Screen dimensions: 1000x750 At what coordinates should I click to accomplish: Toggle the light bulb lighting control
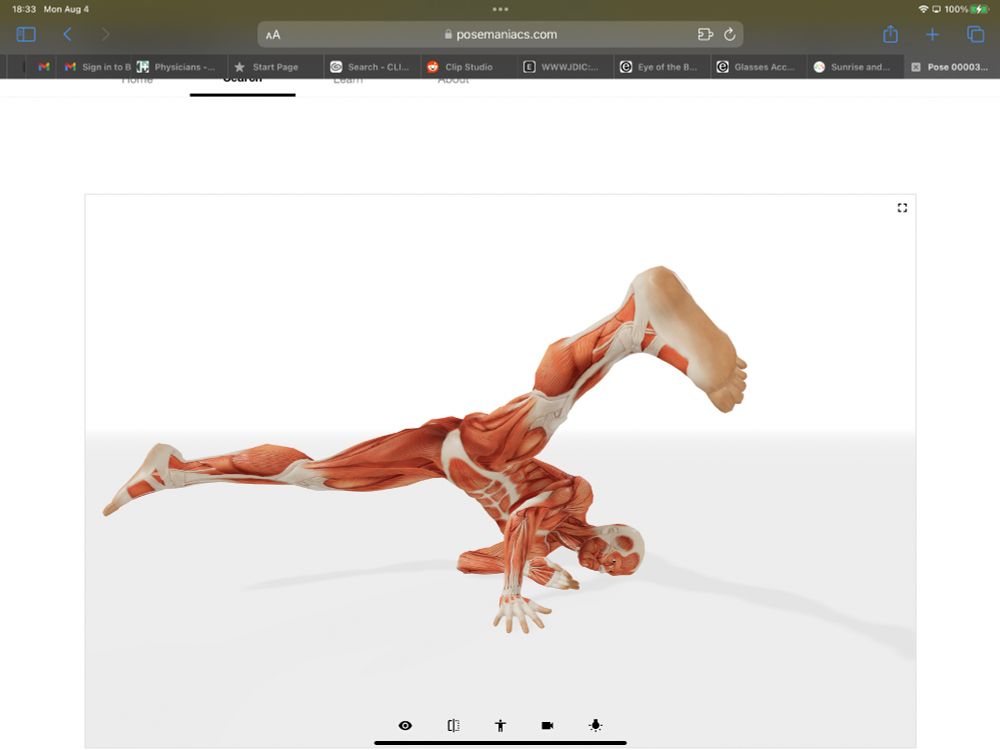tap(595, 725)
